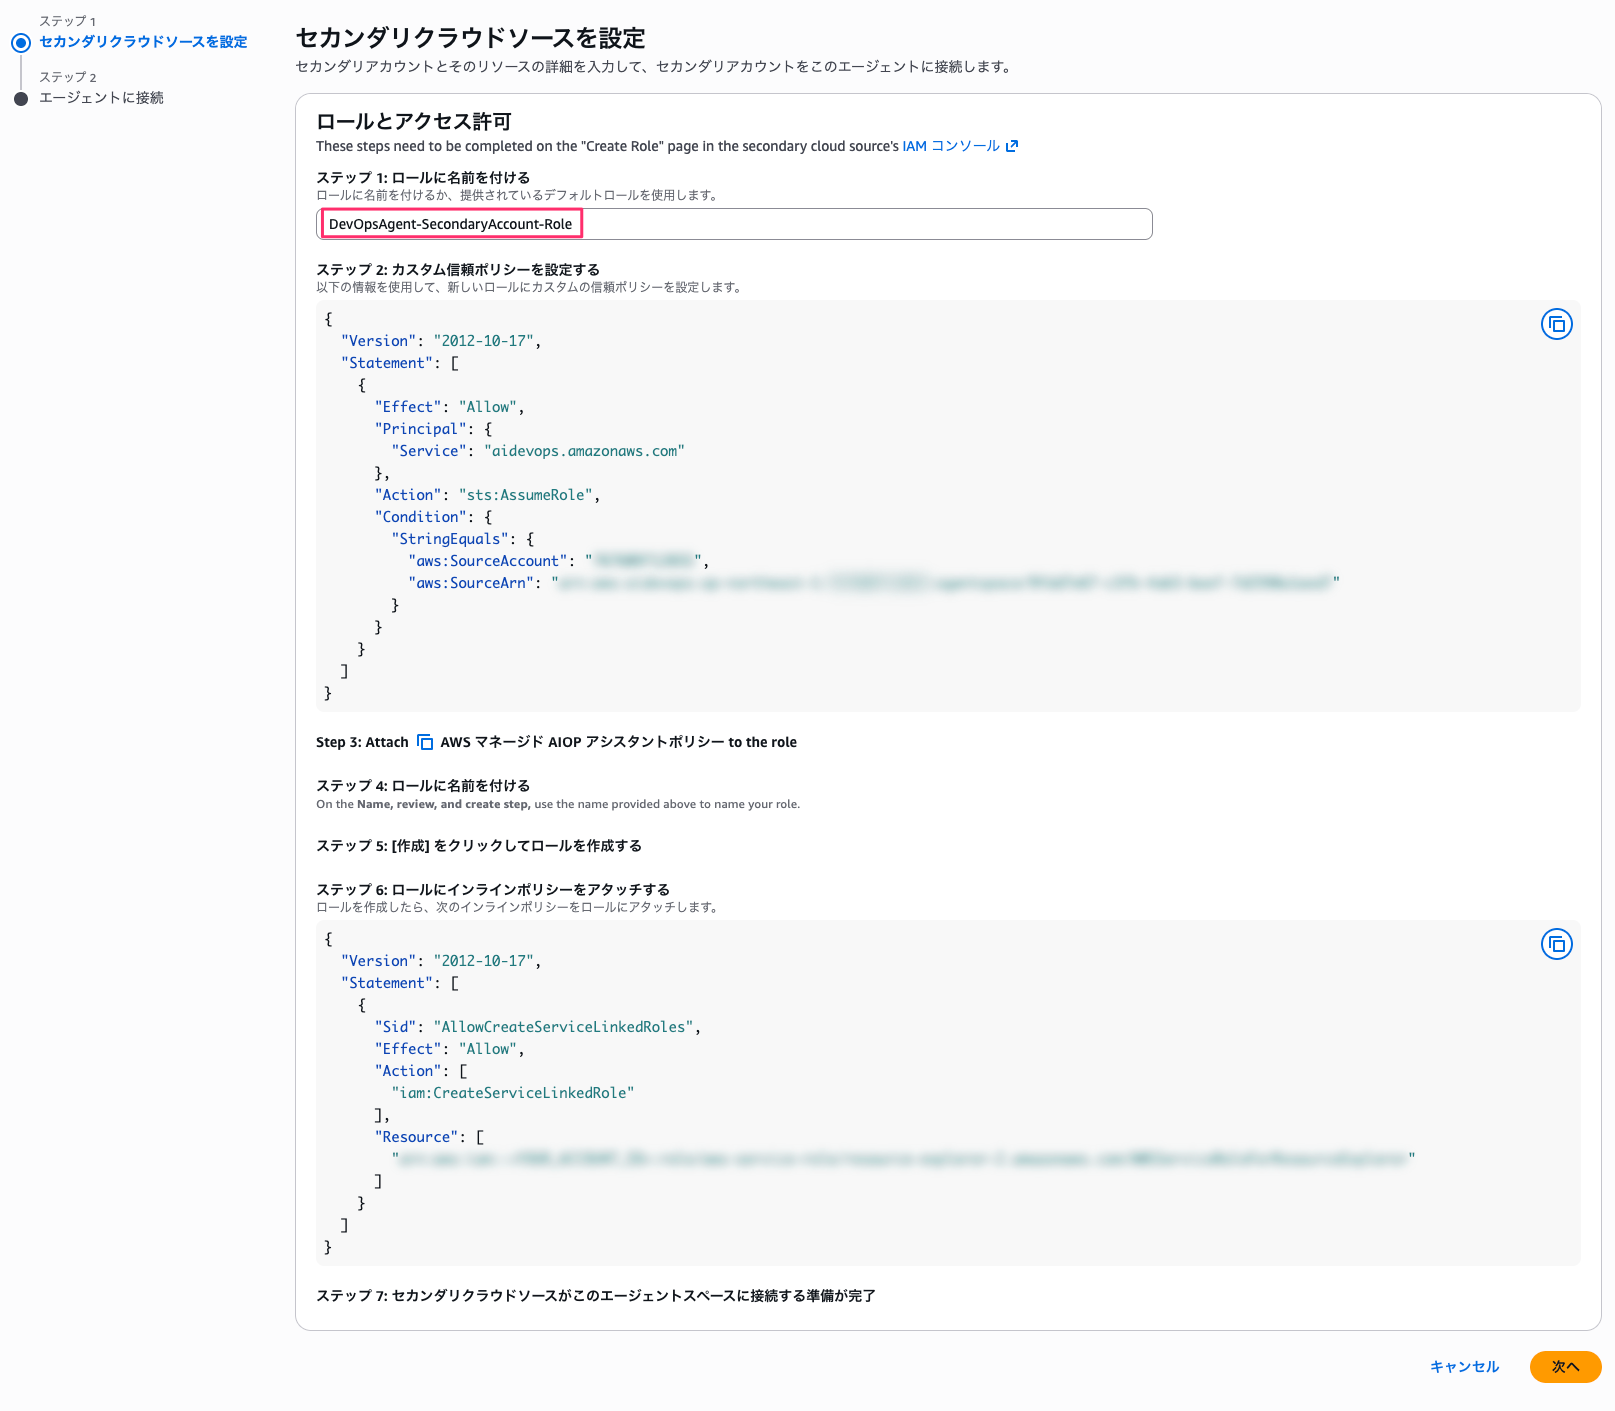
Task: Copy the AWS managed AIOP policy name
Action: coord(425,742)
